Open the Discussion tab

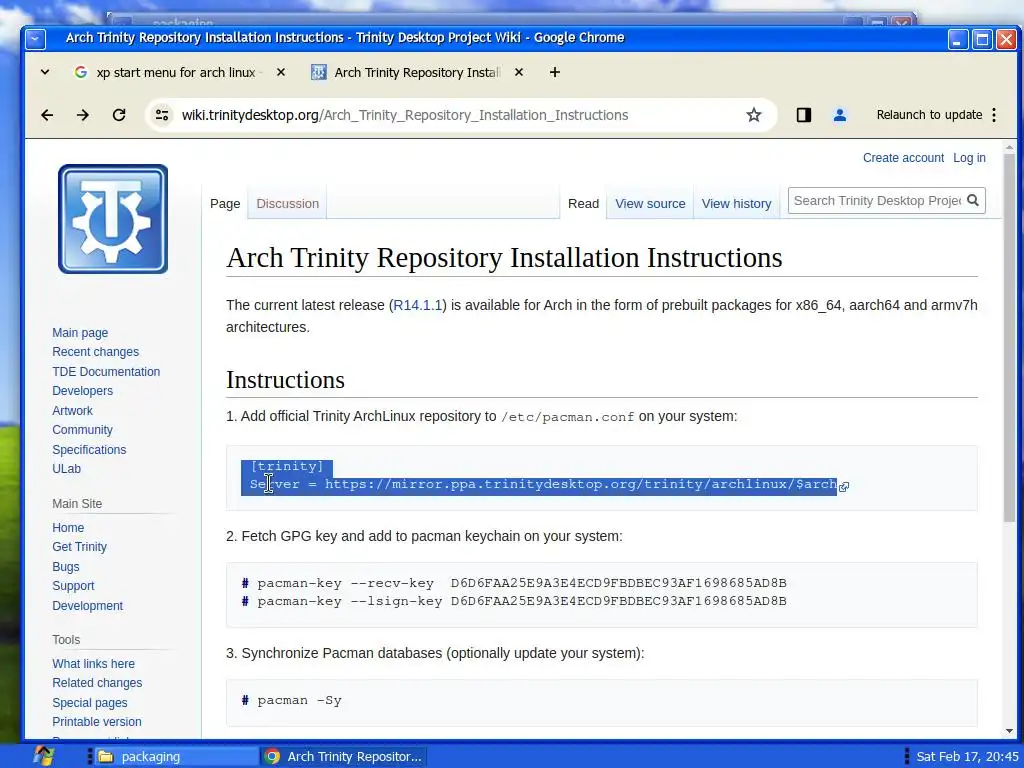pos(287,204)
